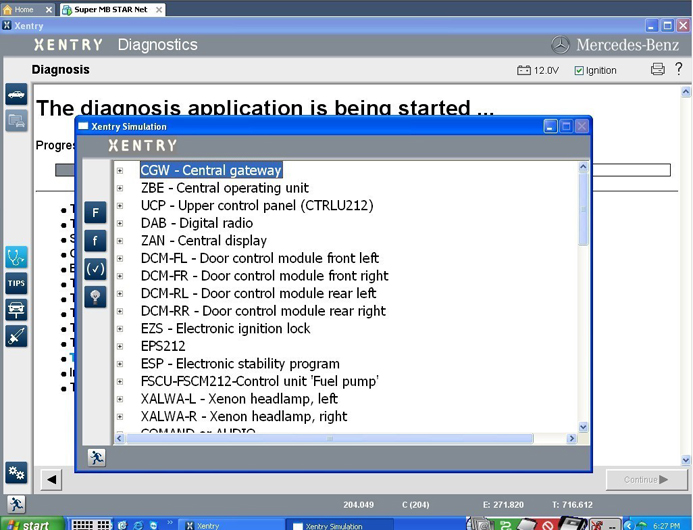Click the 6:27 PM system clock

[x=666, y=526]
